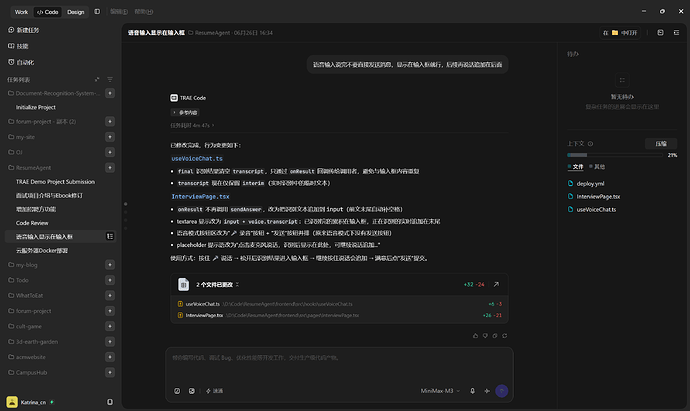This screenshot has height=411, width=690.
Task: Add task to my-blog project
Action: pyautogui.click(x=110, y=264)
